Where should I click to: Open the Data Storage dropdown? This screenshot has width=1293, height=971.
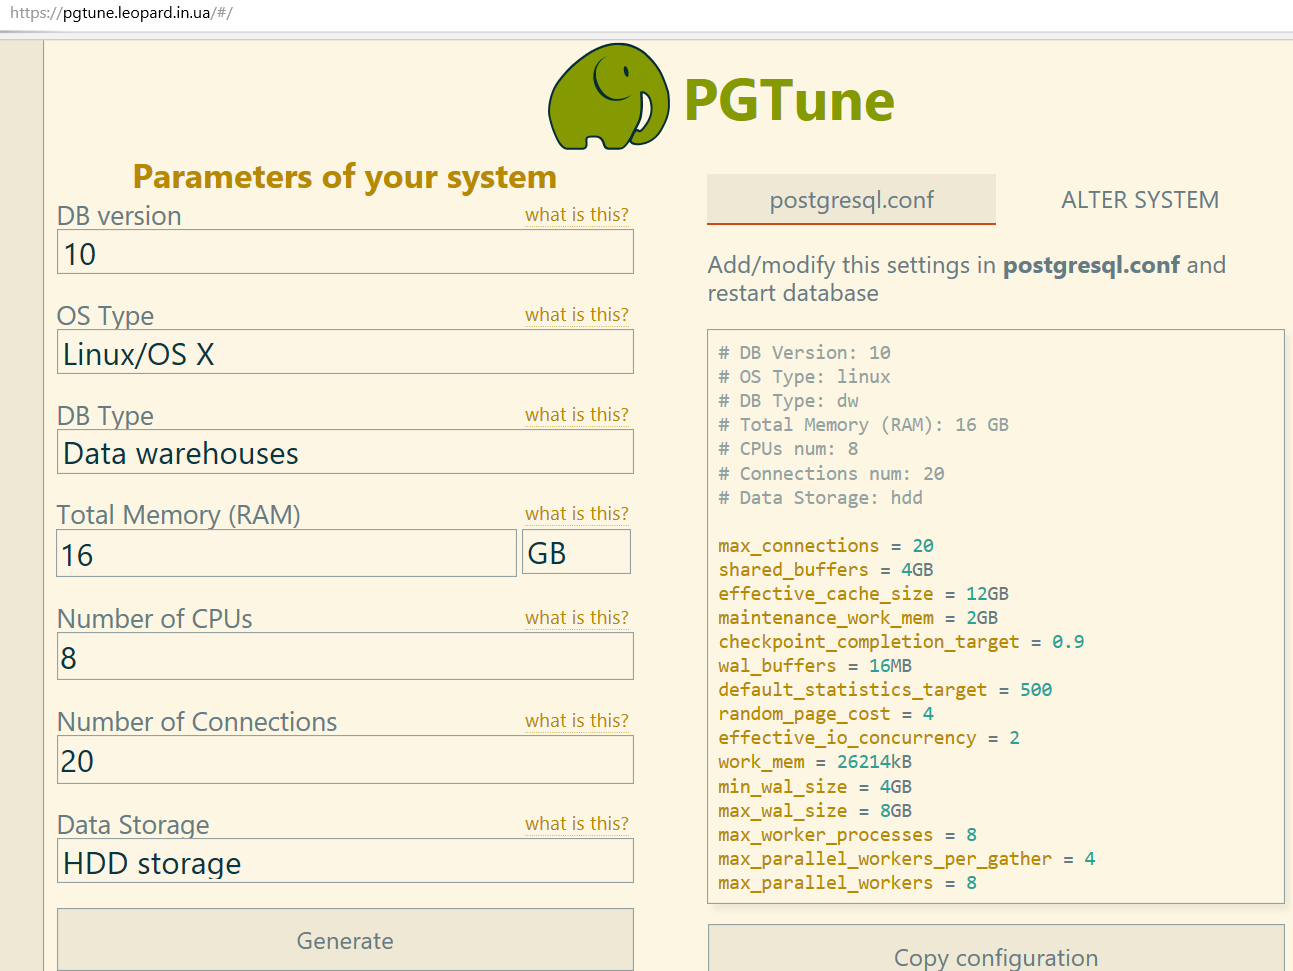(x=345, y=861)
